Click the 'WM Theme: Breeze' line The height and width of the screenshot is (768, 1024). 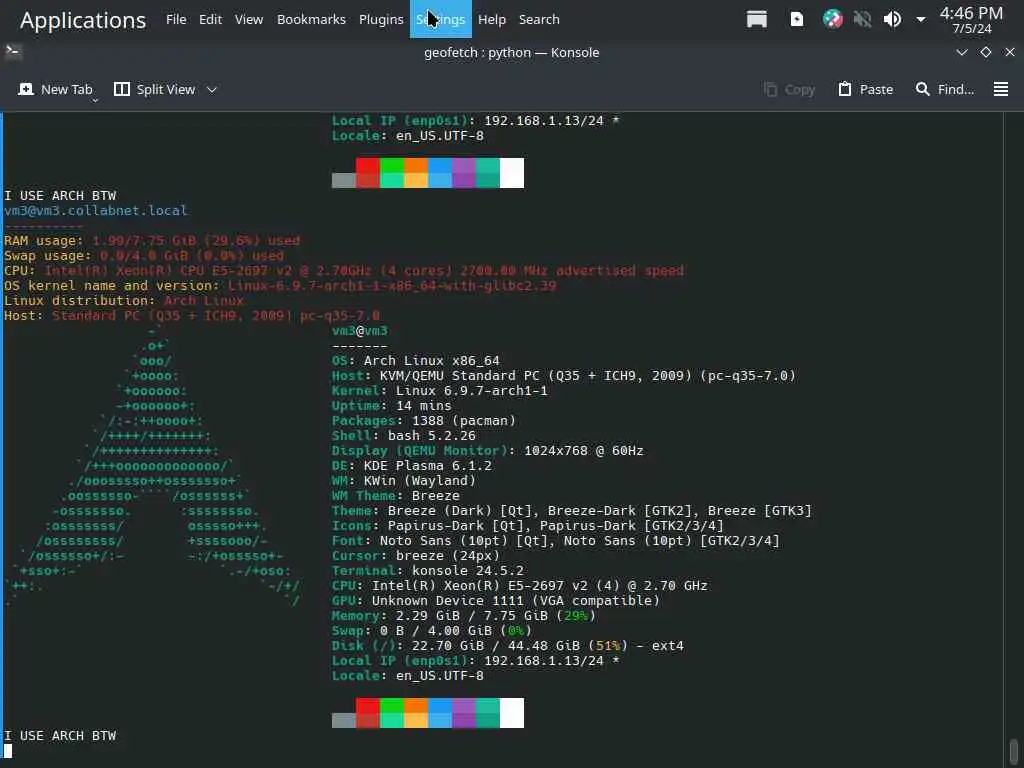395,496
